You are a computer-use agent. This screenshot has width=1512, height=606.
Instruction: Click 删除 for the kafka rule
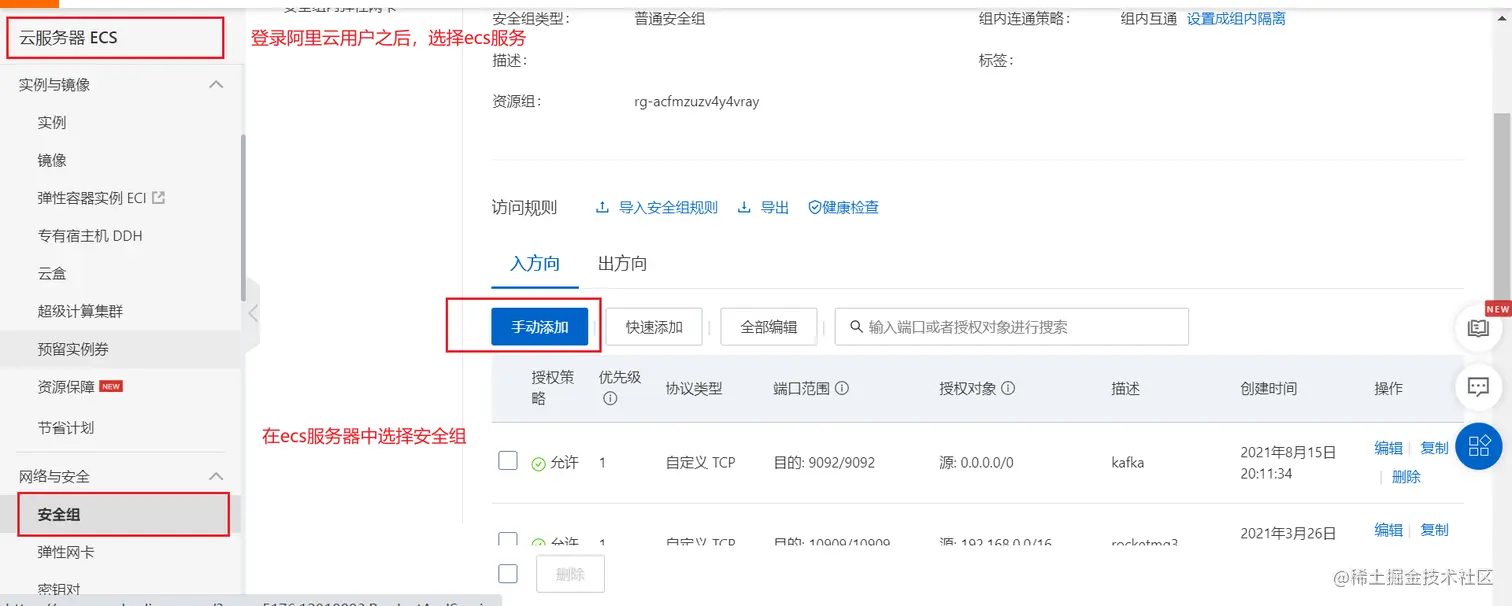pos(1406,477)
